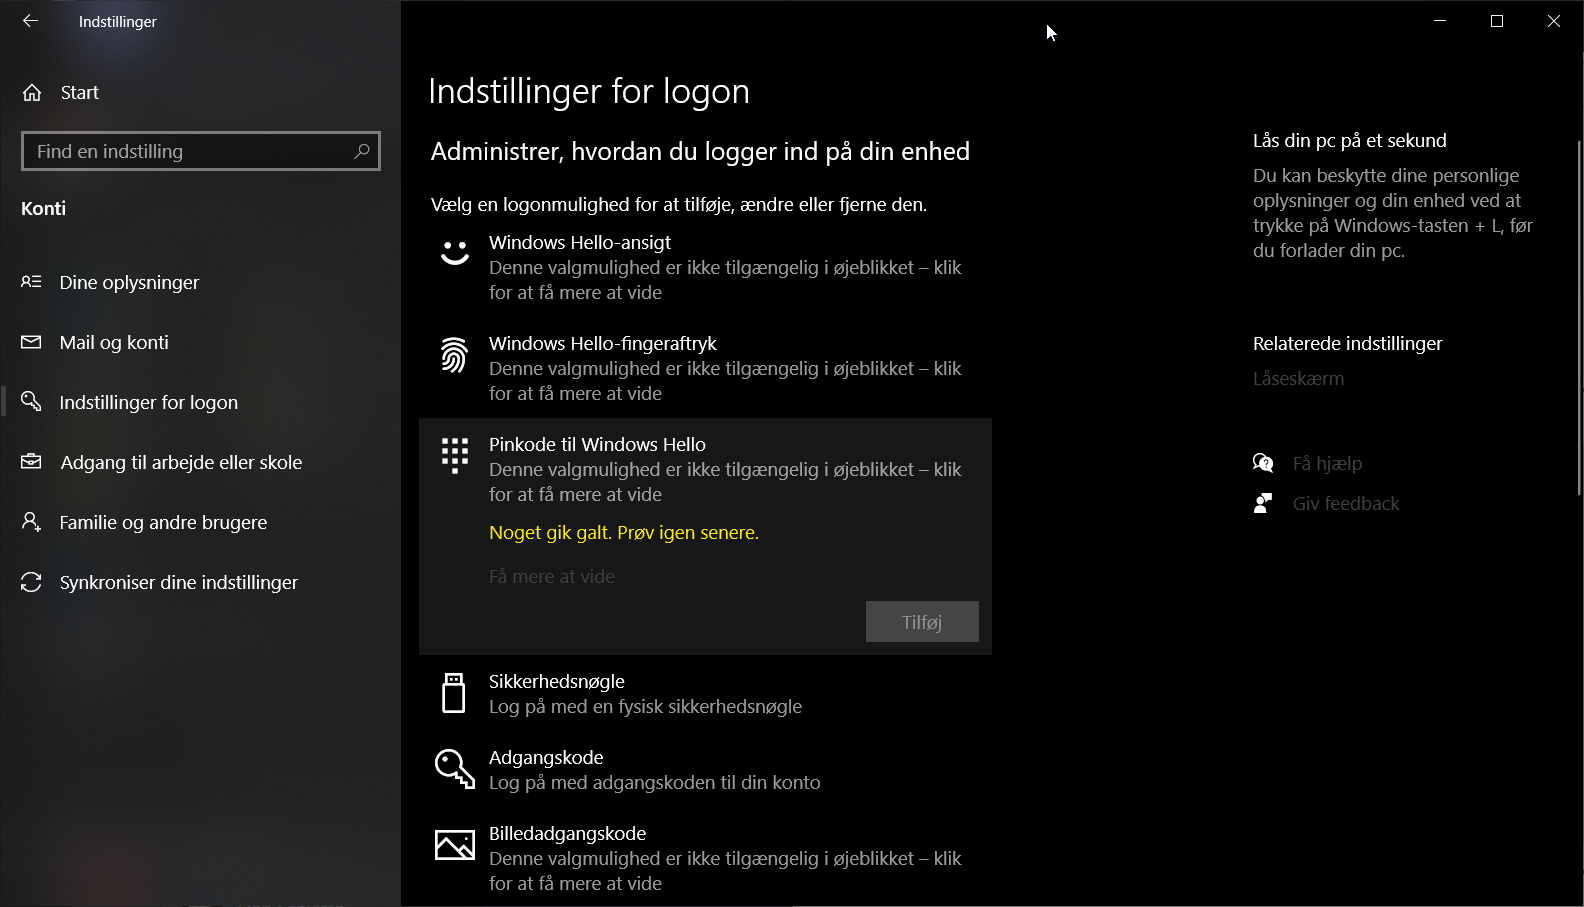This screenshot has height=907, width=1584.
Task: Go to Start settings home
Action: pyautogui.click(x=200, y=93)
